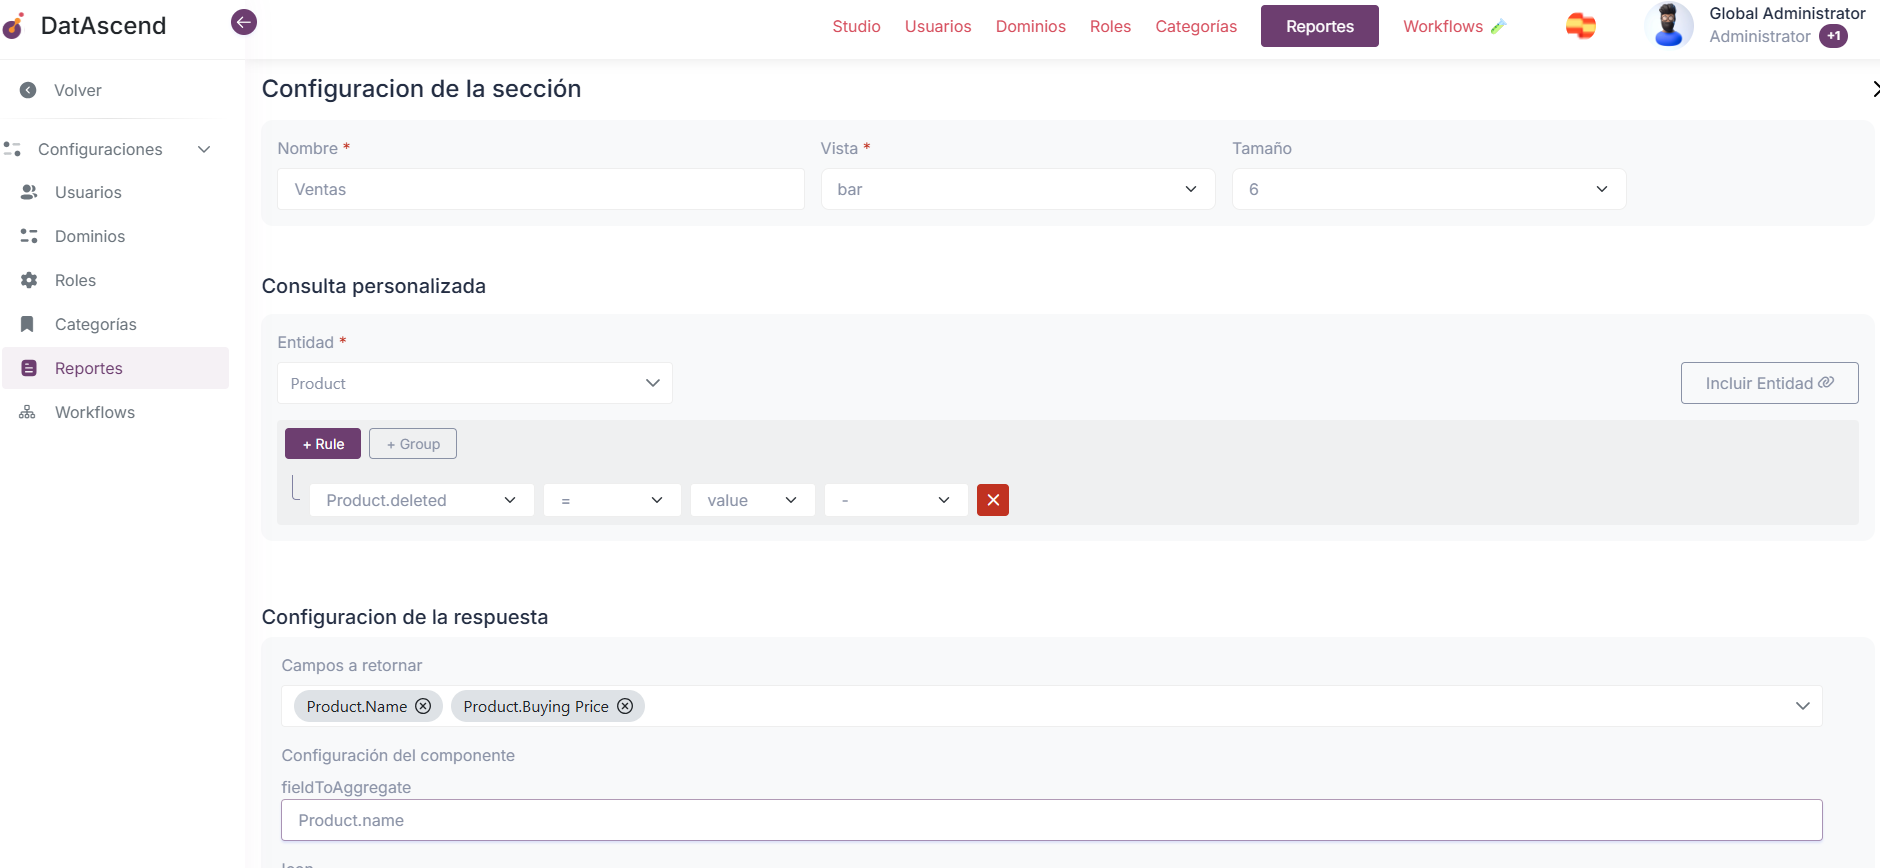This screenshot has height=868, width=1880.
Task: Open the equals operator dropdown
Action: tap(612, 500)
